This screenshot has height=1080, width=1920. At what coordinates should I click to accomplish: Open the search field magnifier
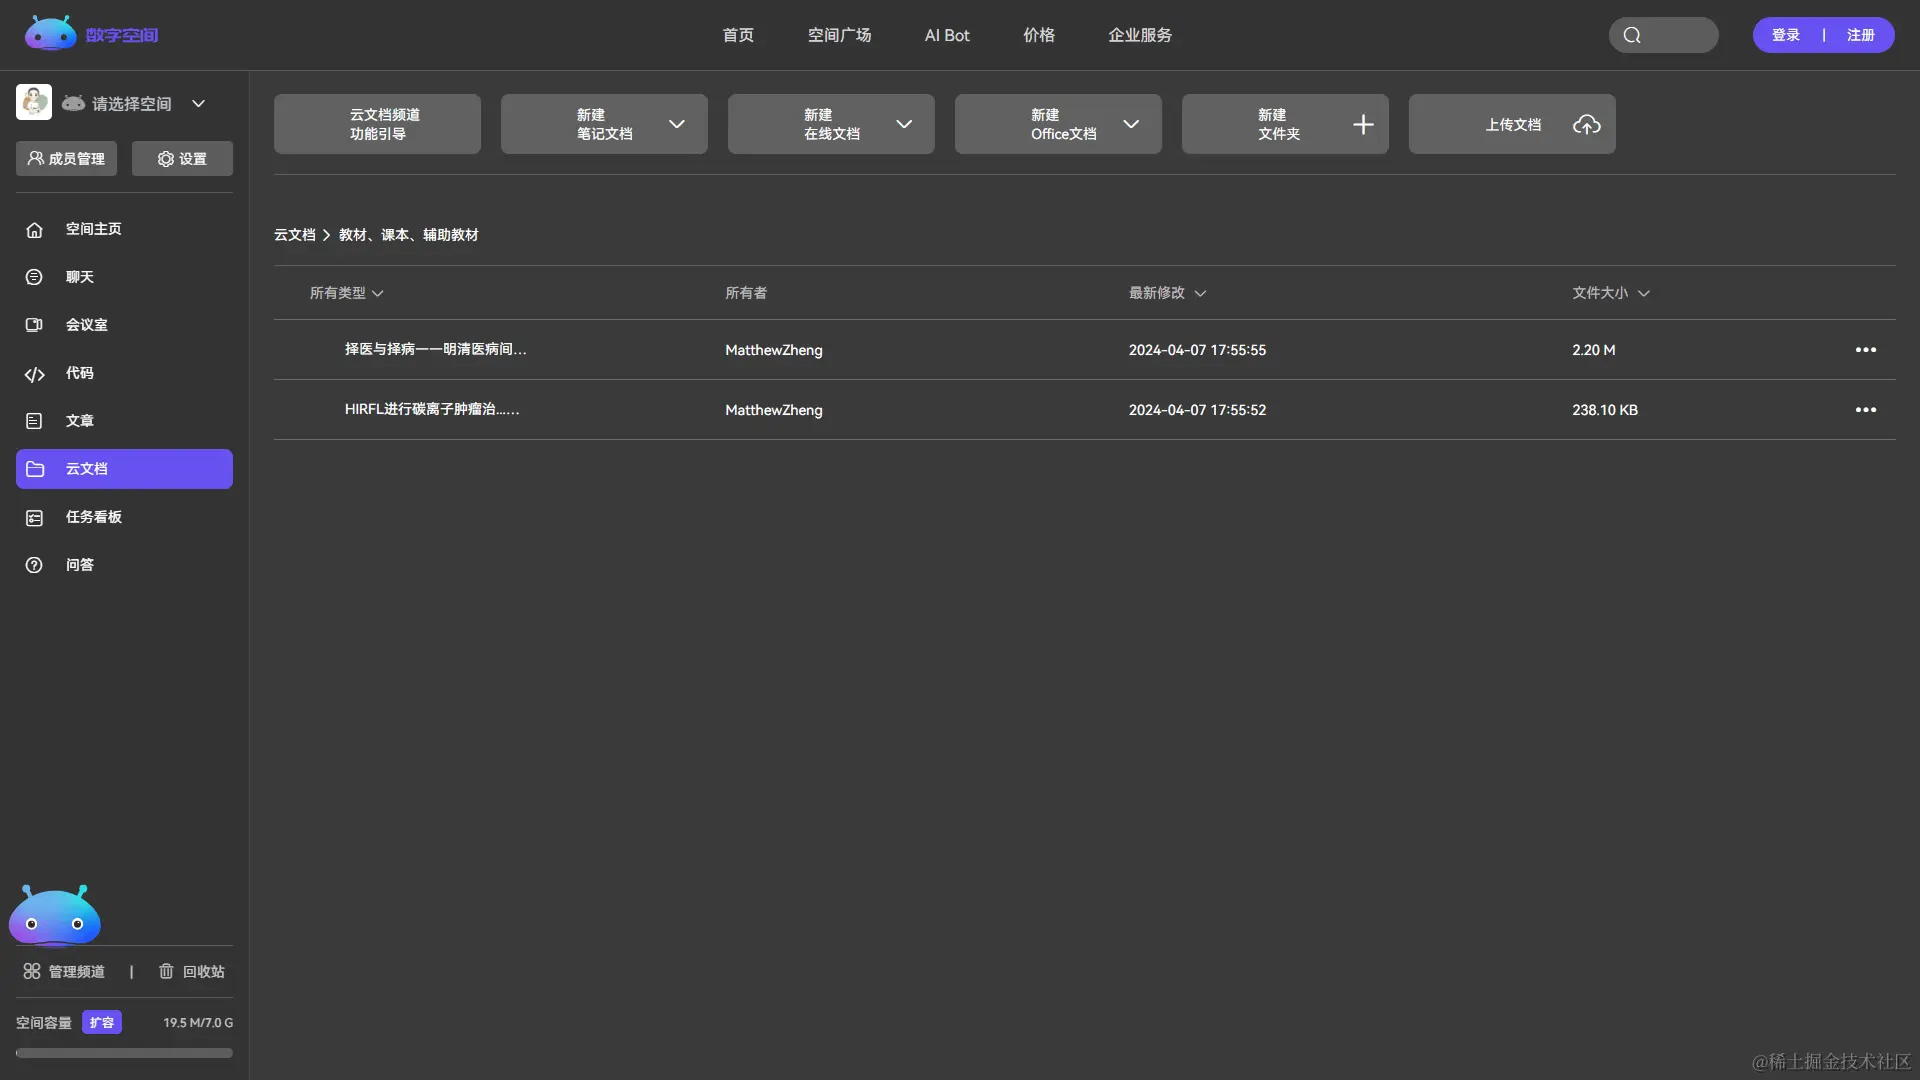[x=1632, y=35]
